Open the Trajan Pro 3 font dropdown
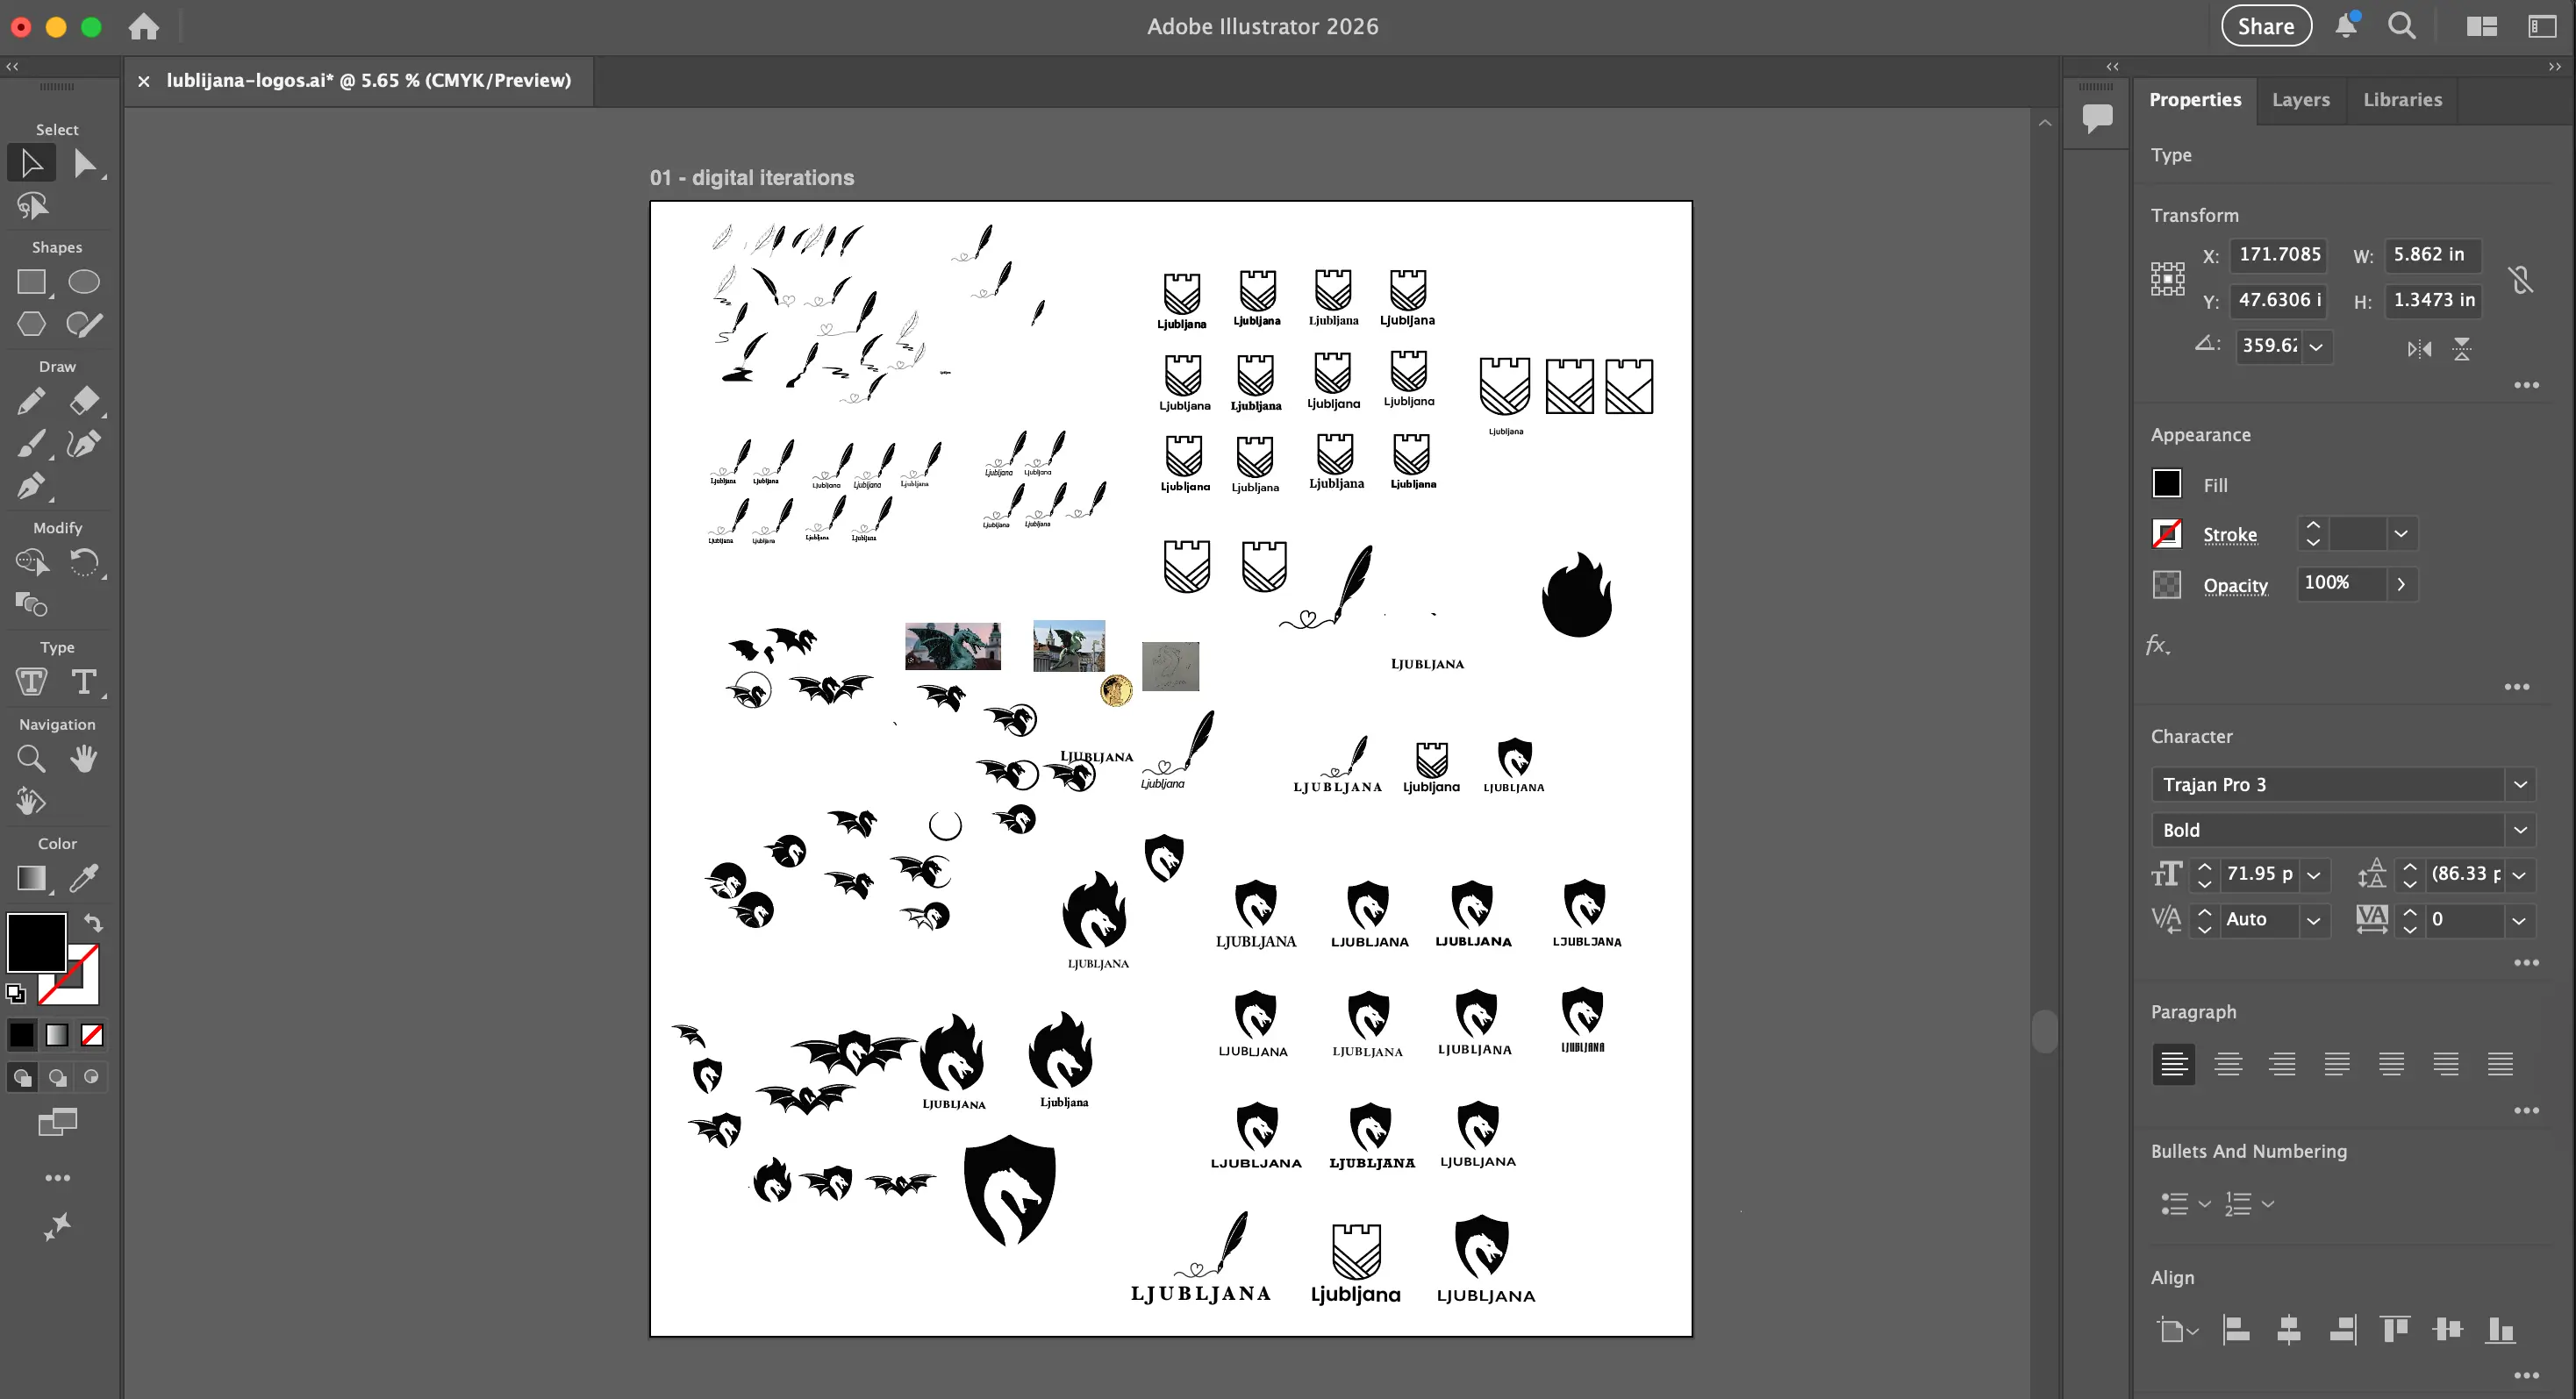This screenshot has height=1399, width=2576. 2520,785
